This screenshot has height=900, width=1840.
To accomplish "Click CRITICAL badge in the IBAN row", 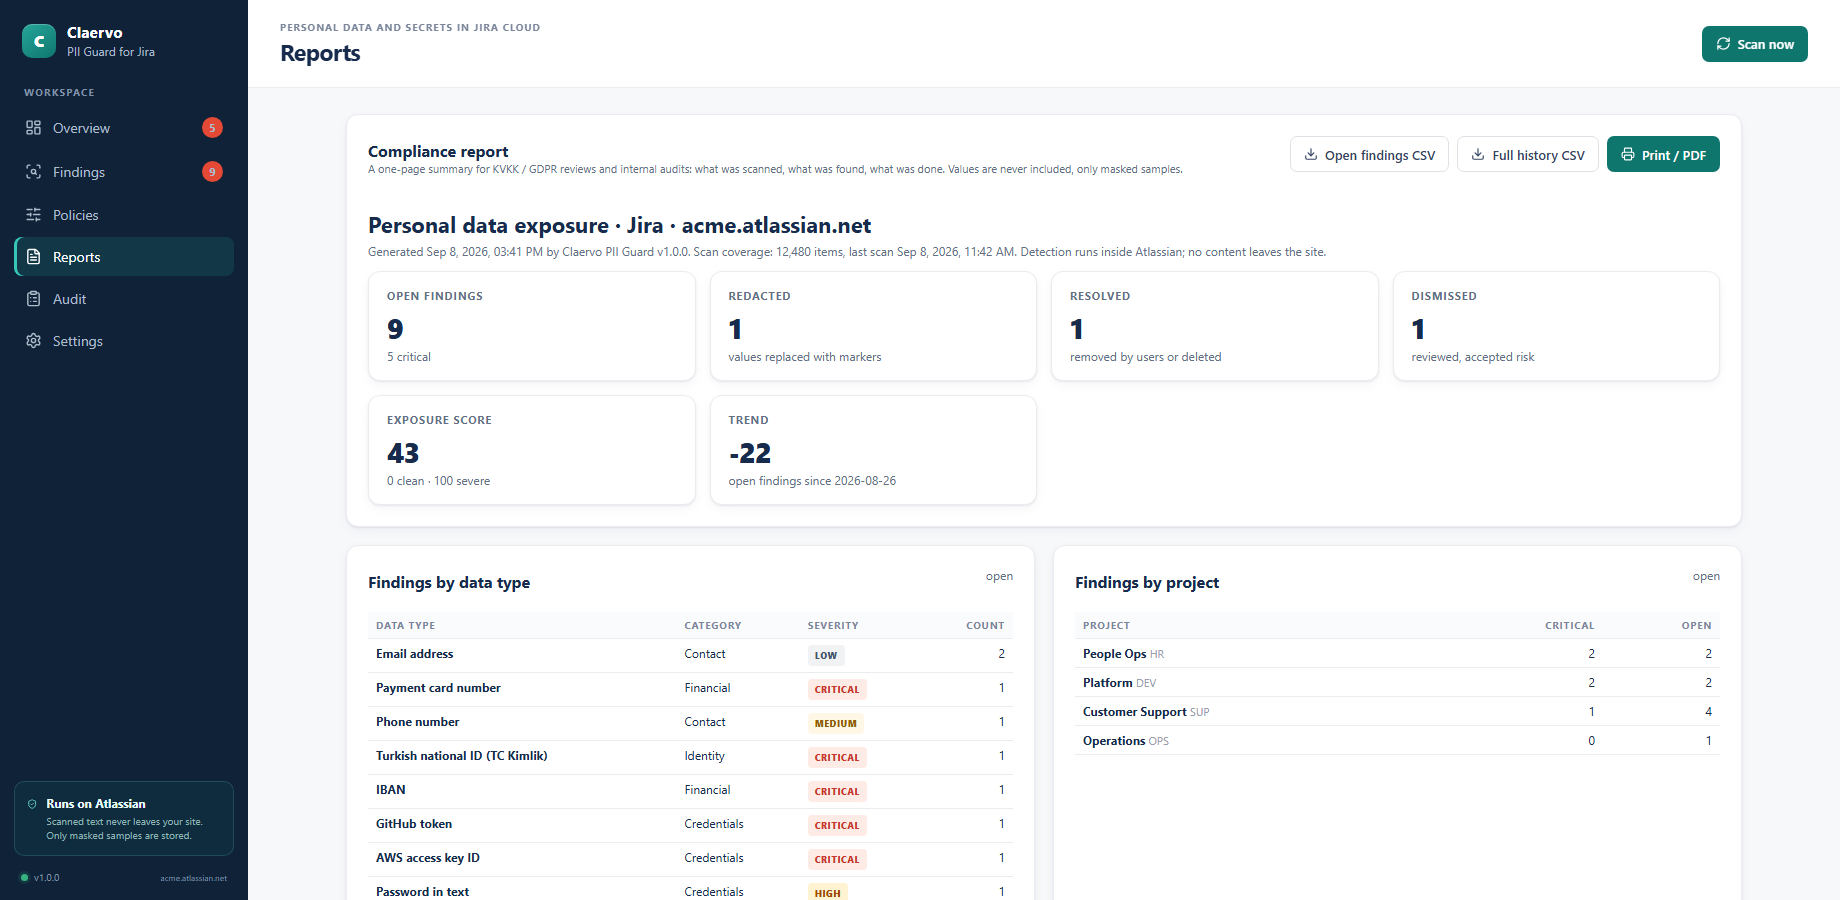I will pos(837,792).
